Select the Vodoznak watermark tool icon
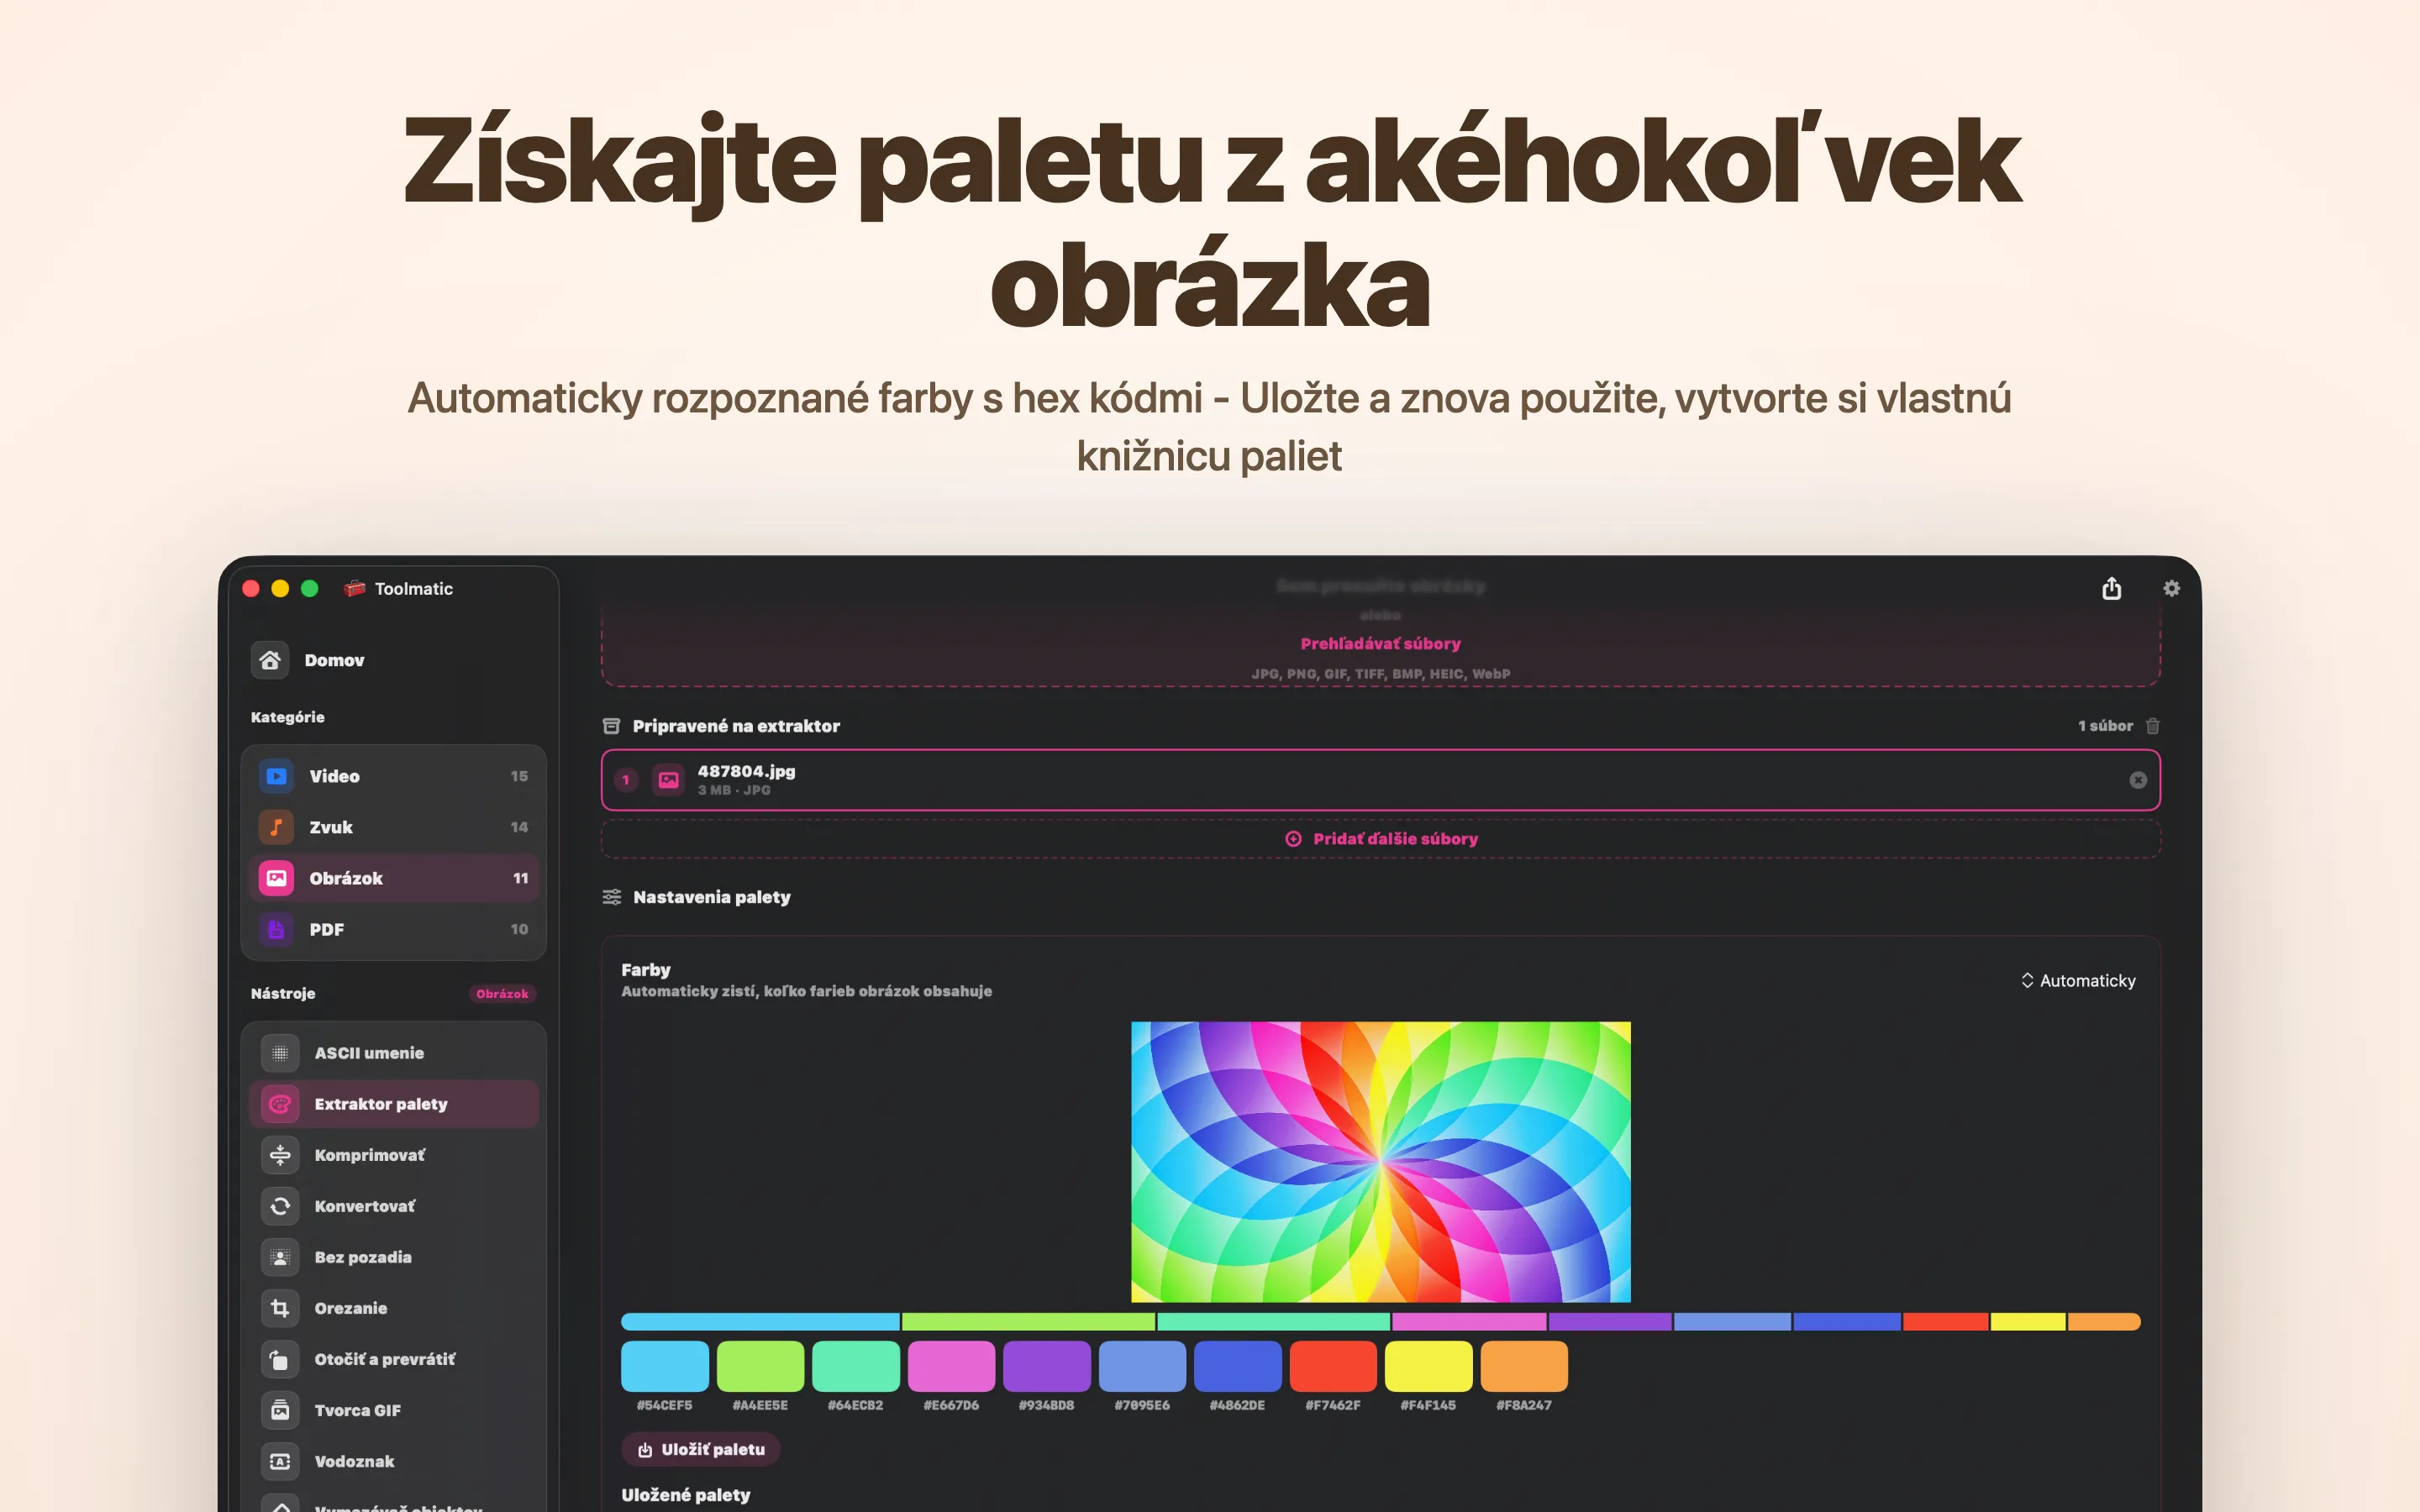Screen dimensions: 2420x1512 [x=280, y=1461]
